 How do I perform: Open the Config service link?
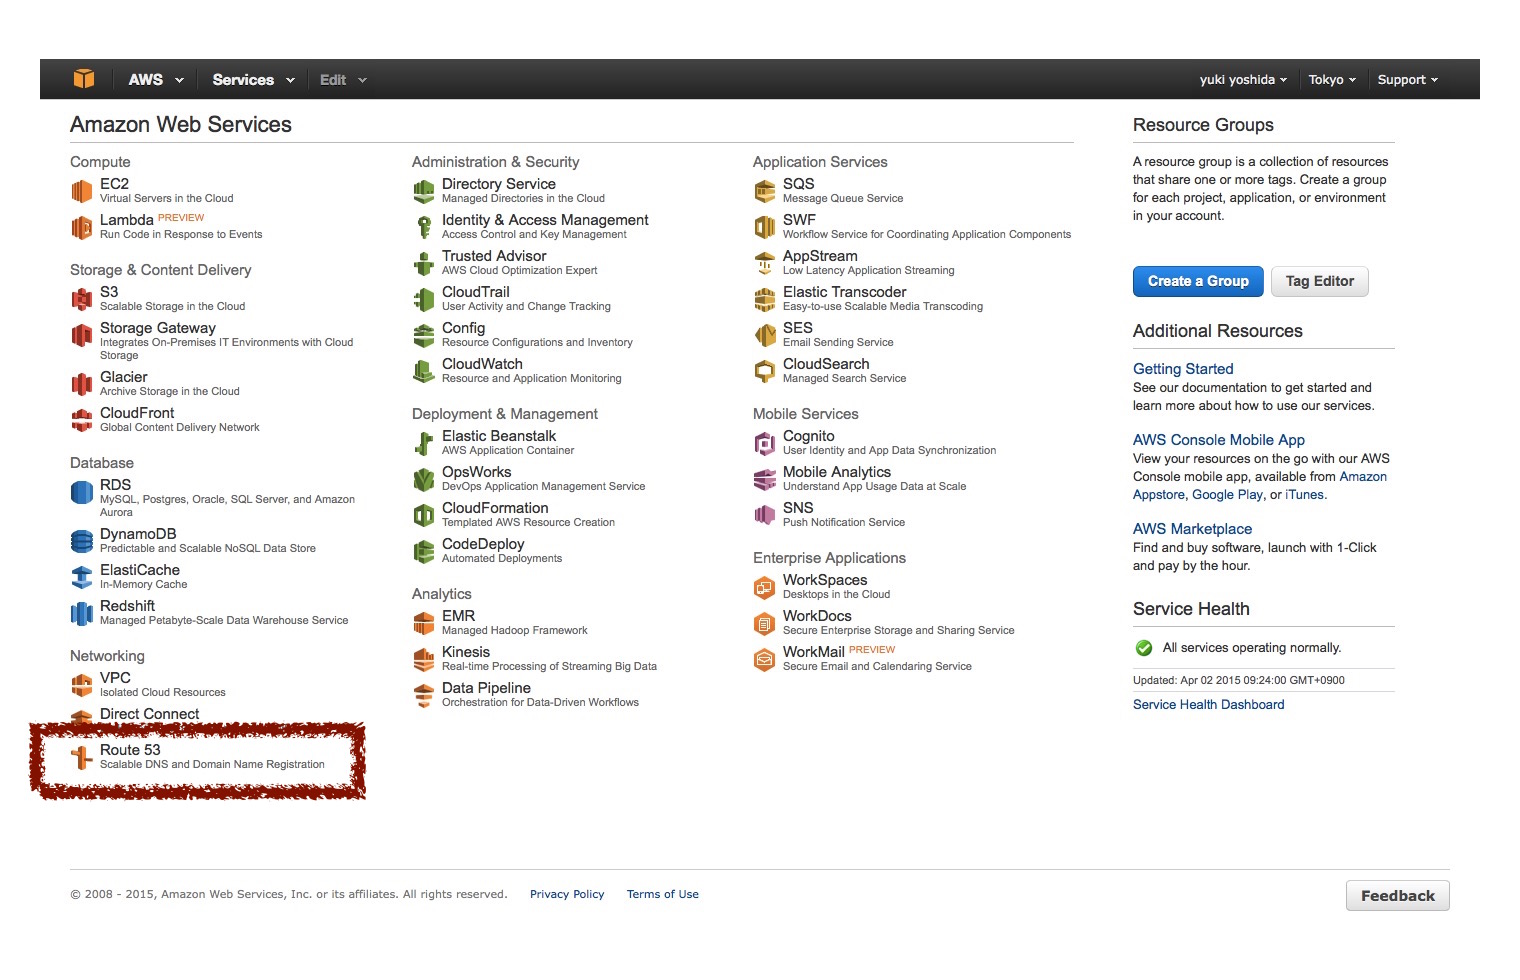coord(463,328)
